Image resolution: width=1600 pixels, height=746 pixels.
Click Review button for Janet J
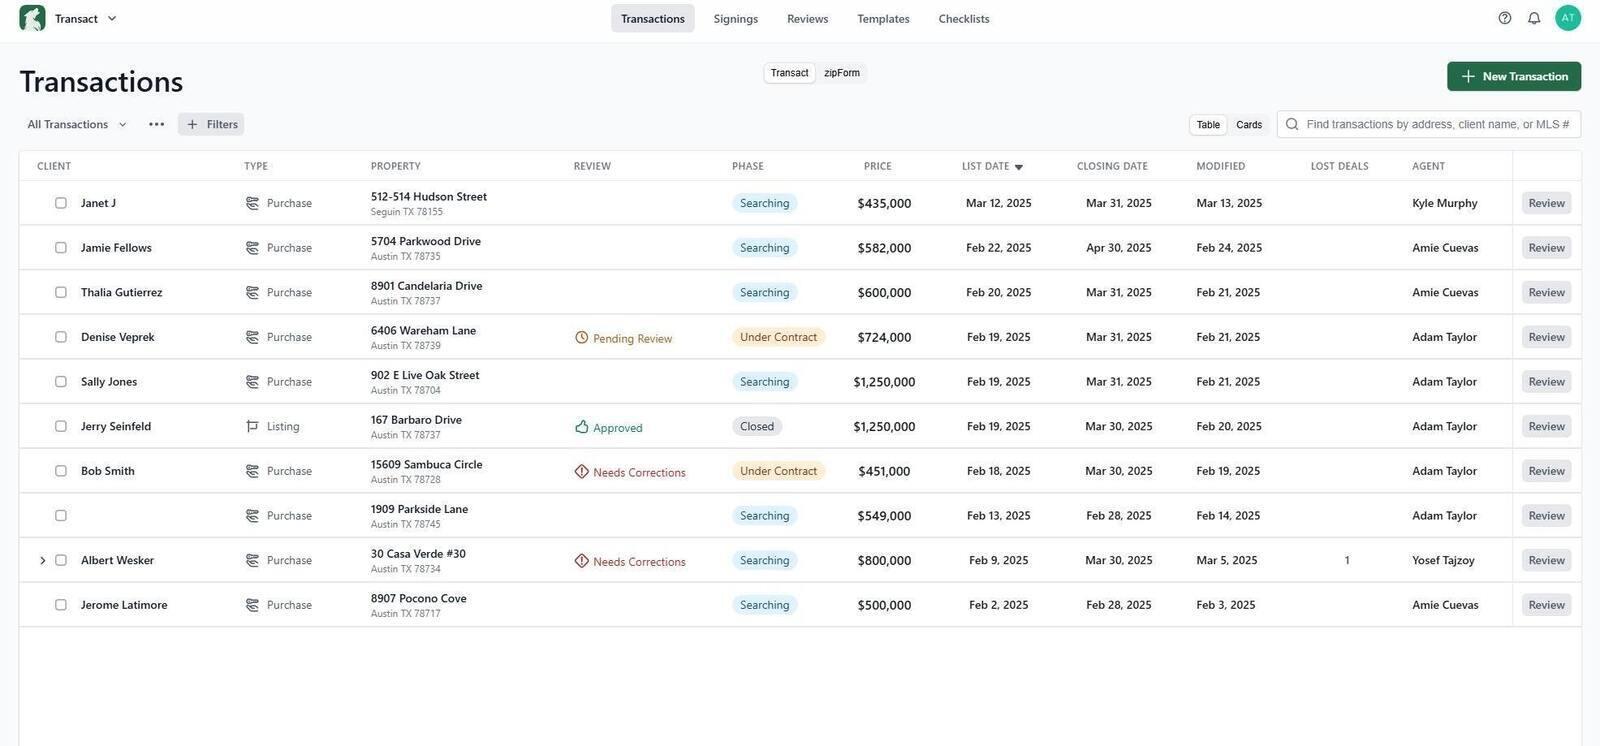[1547, 203]
